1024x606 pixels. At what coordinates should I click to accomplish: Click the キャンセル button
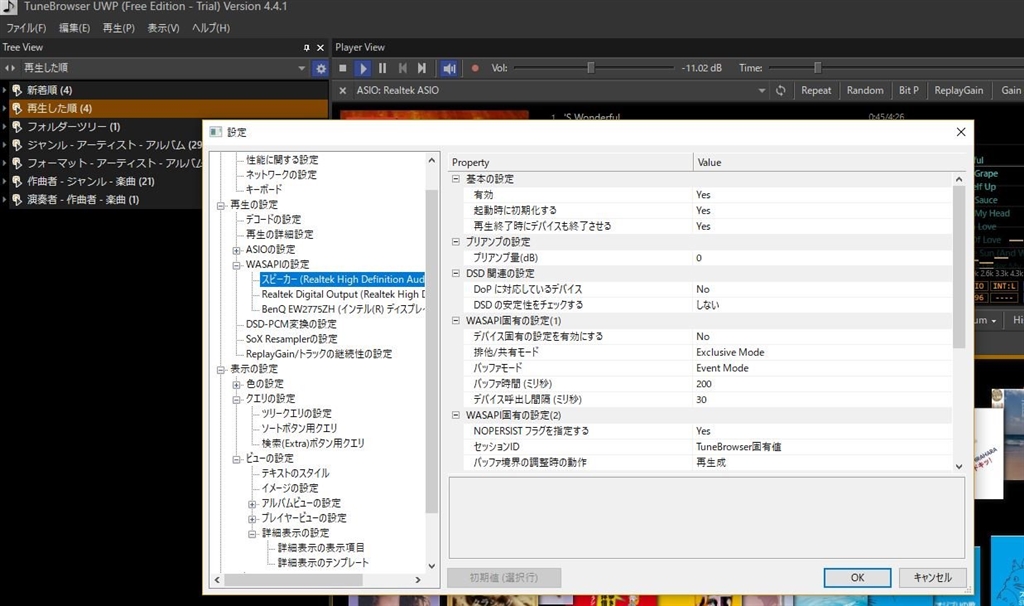pyautogui.click(x=932, y=578)
